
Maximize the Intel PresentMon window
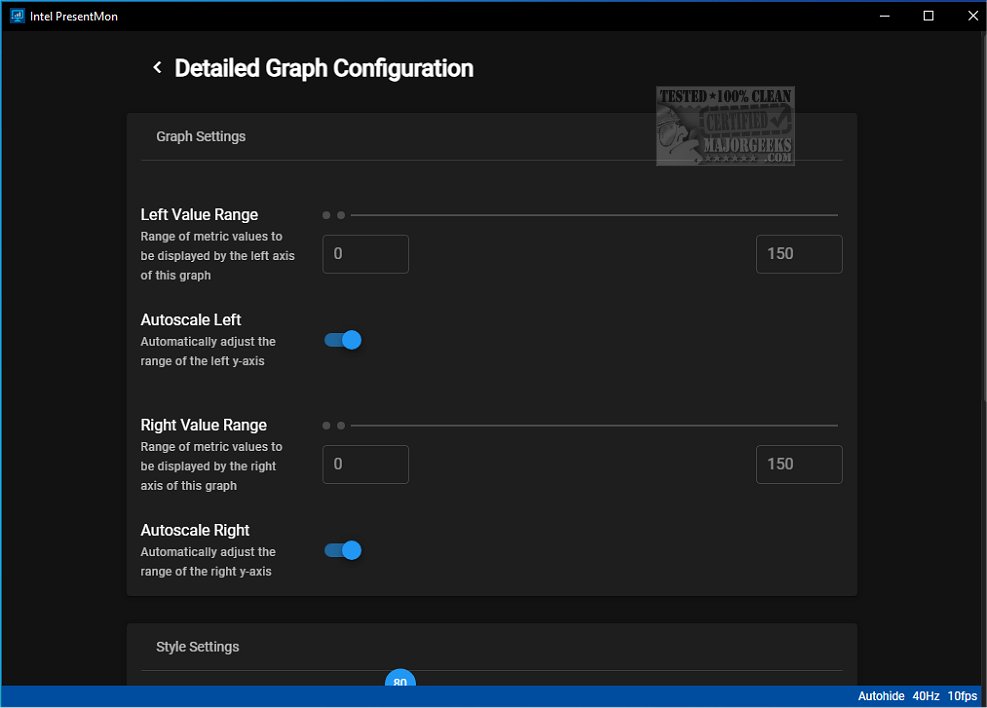coord(928,16)
